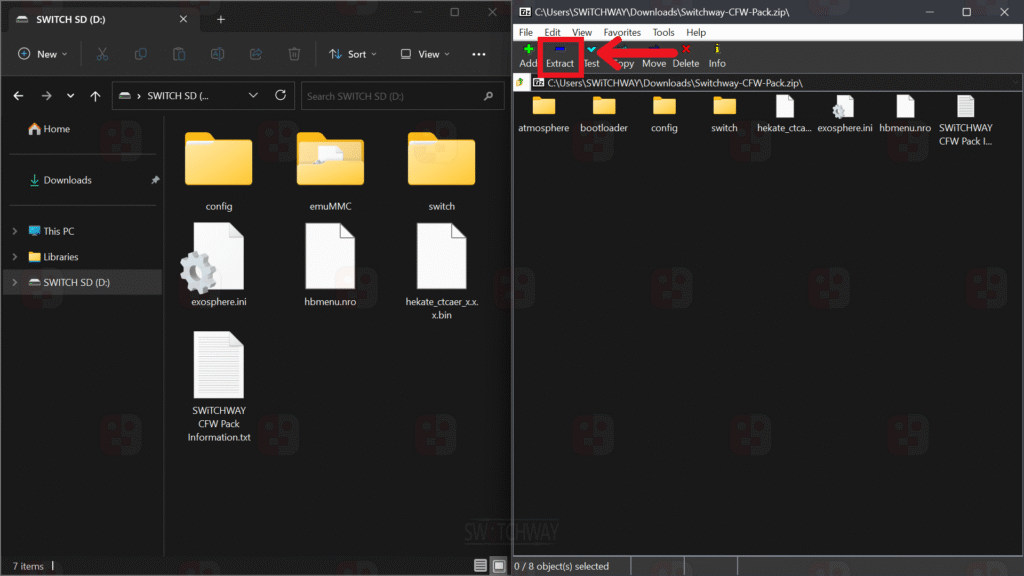The width and height of the screenshot is (1024, 576).
Task: Open the Help menu in 7-Zip
Action: pos(696,32)
